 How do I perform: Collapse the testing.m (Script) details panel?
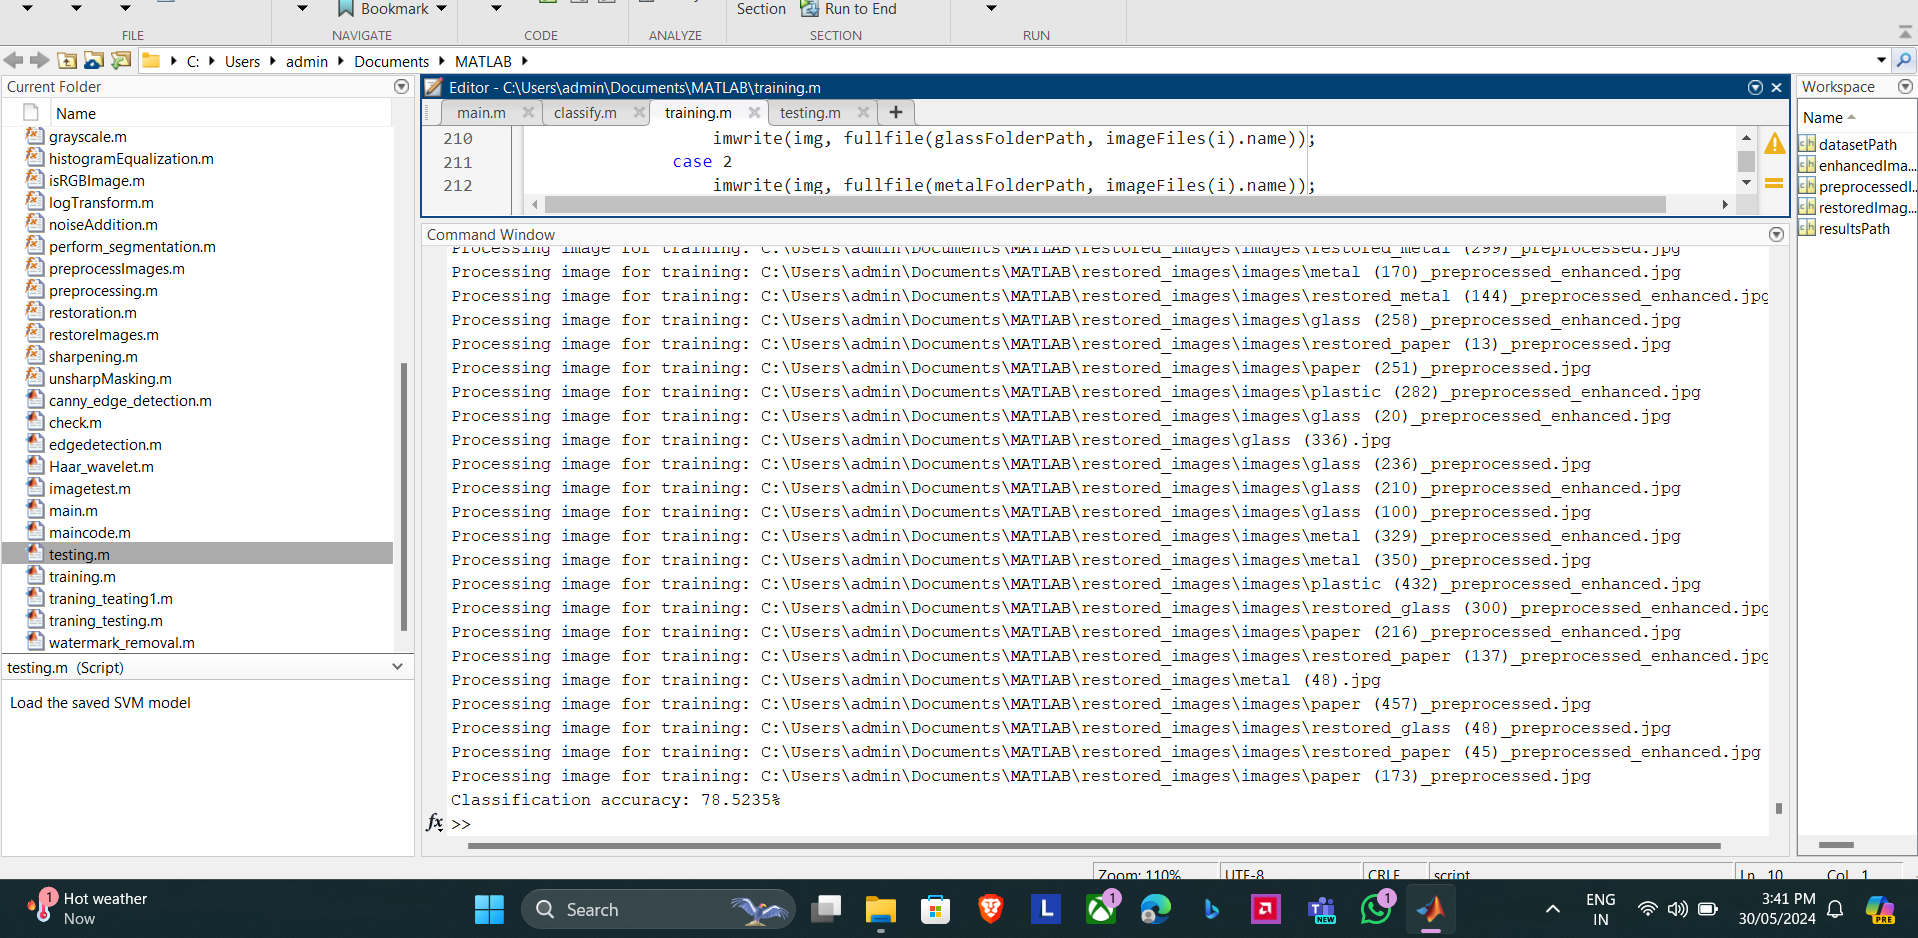pos(397,667)
